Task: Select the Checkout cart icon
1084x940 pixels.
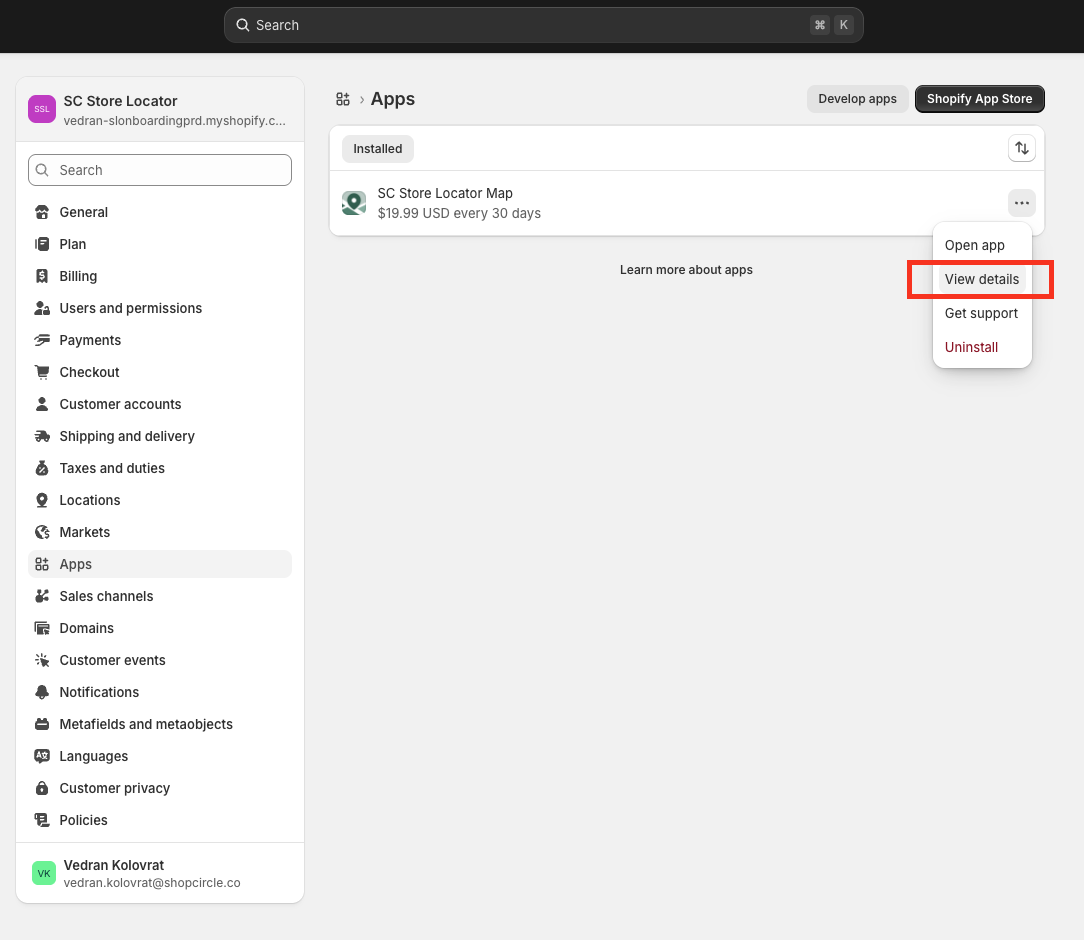Action: [x=42, y=372]
